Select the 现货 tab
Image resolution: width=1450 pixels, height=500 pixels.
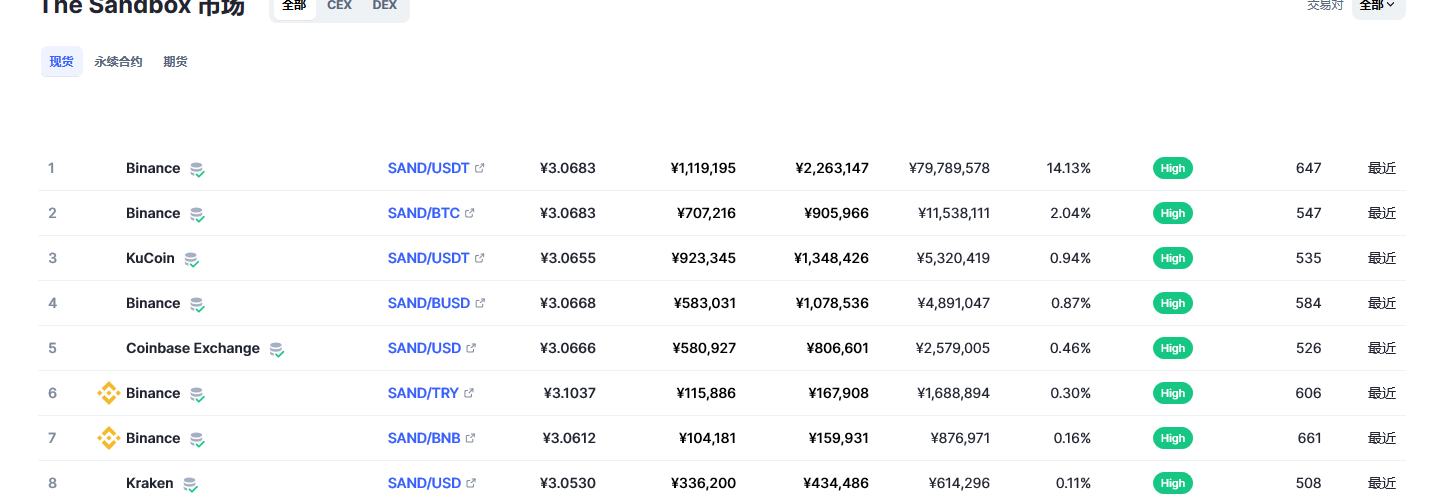coord(62,62)
